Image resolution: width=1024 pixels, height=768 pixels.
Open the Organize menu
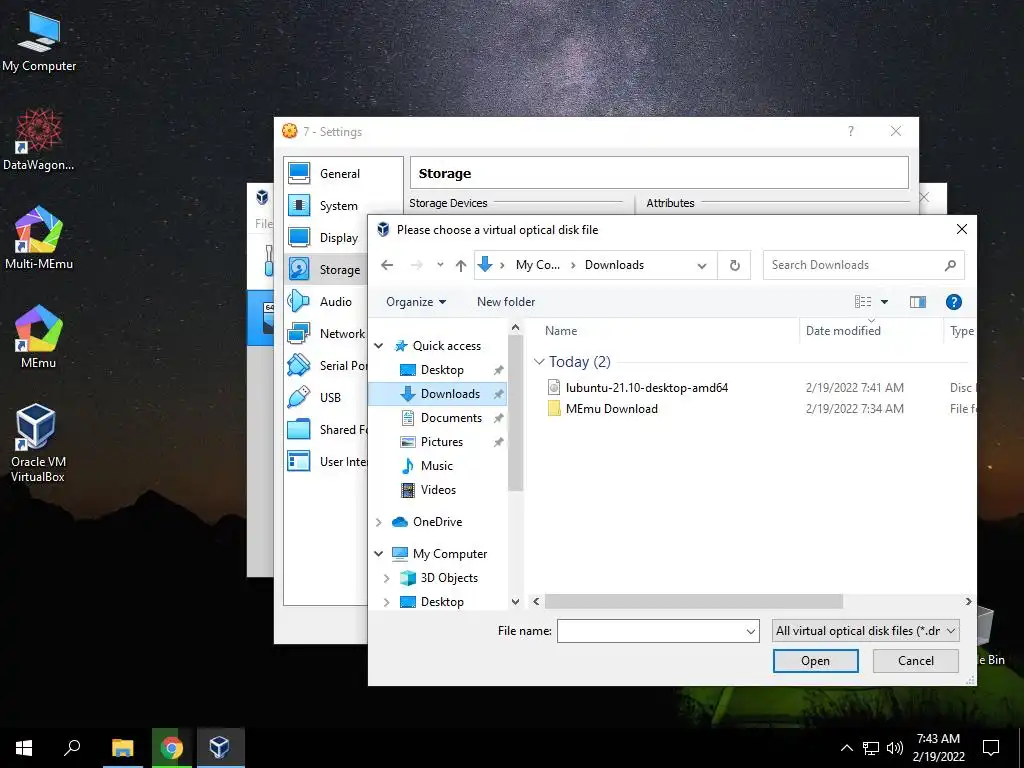click(416, 302)
